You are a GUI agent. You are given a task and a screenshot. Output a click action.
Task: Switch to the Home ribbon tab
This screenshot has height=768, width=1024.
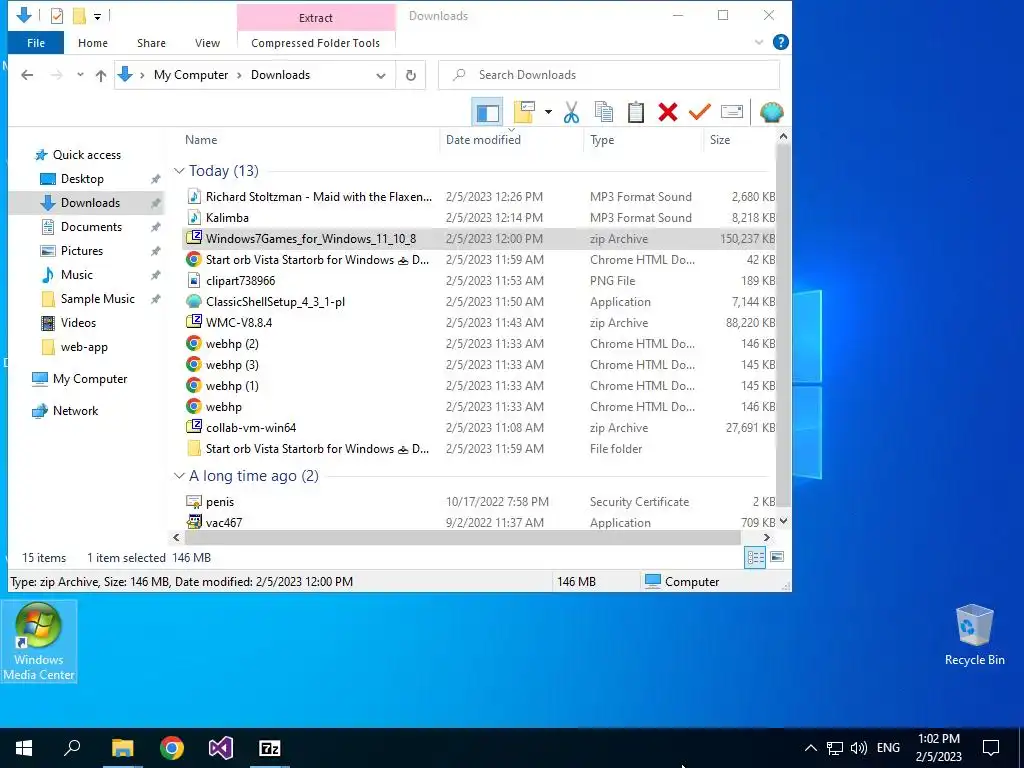tap(93, 43)
